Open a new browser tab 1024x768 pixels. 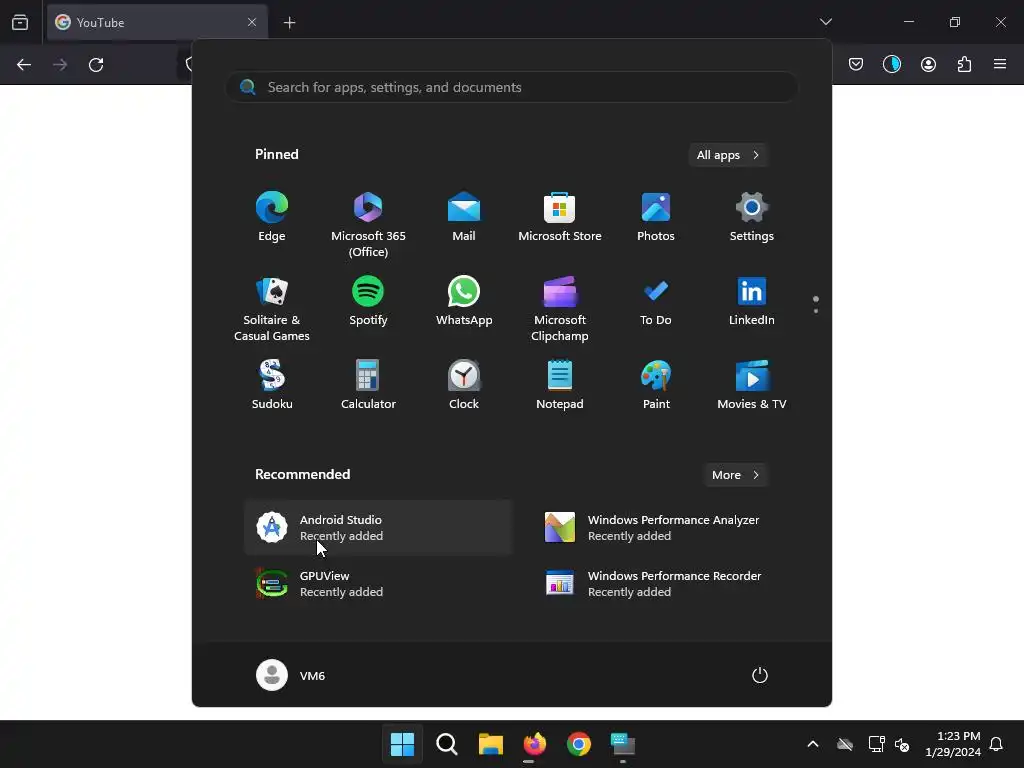pos(289,23)
